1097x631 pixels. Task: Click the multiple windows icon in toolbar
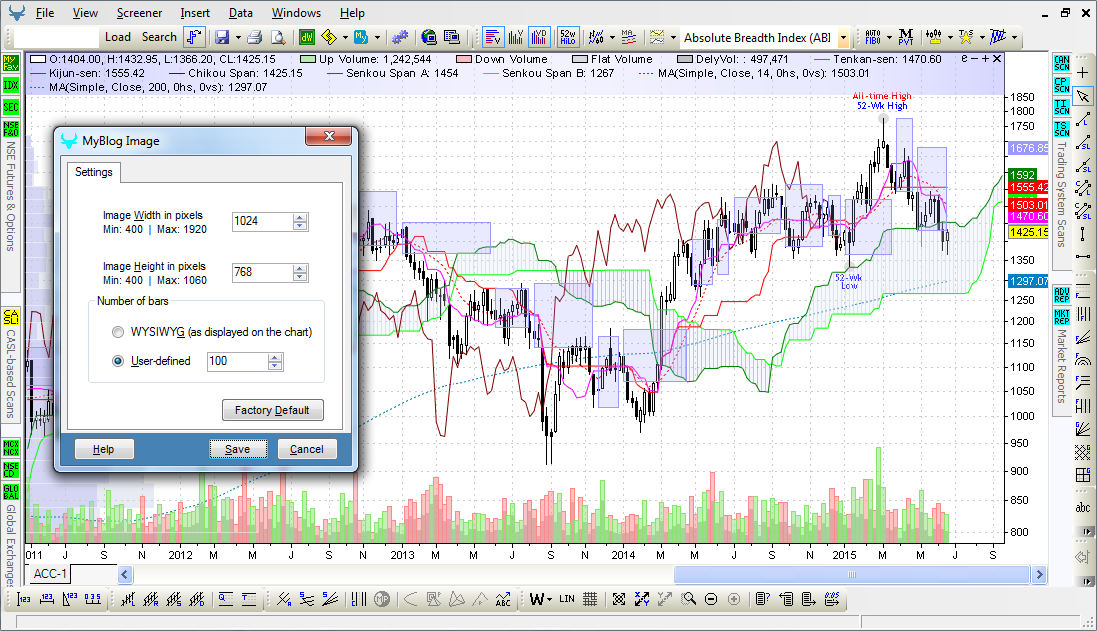452,37
